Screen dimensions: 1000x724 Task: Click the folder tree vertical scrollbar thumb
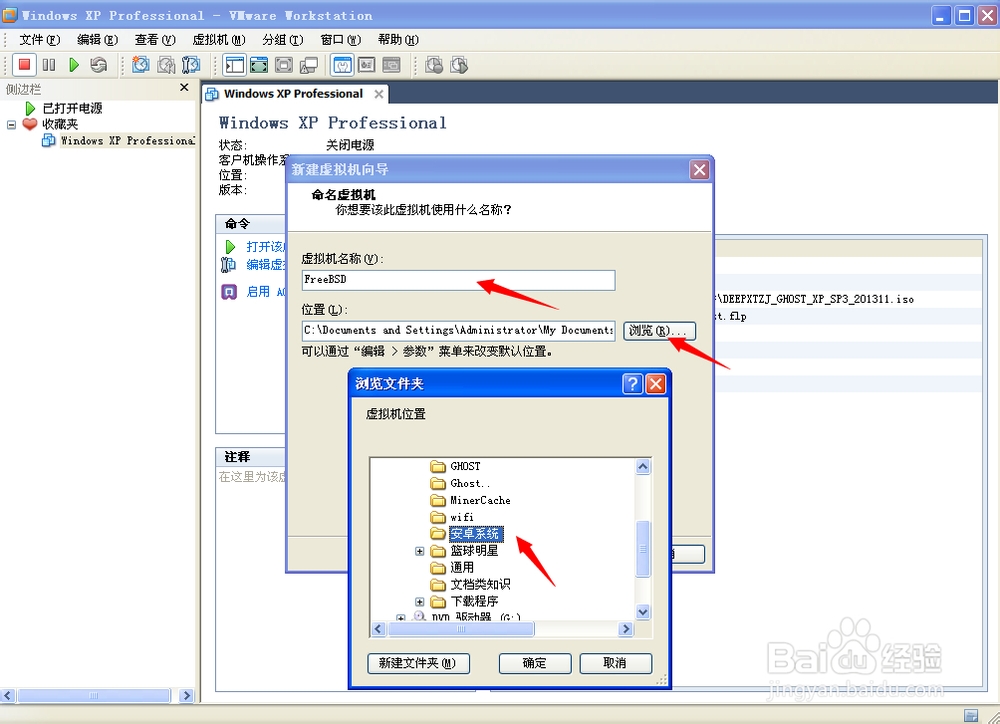tap(643, 549)
